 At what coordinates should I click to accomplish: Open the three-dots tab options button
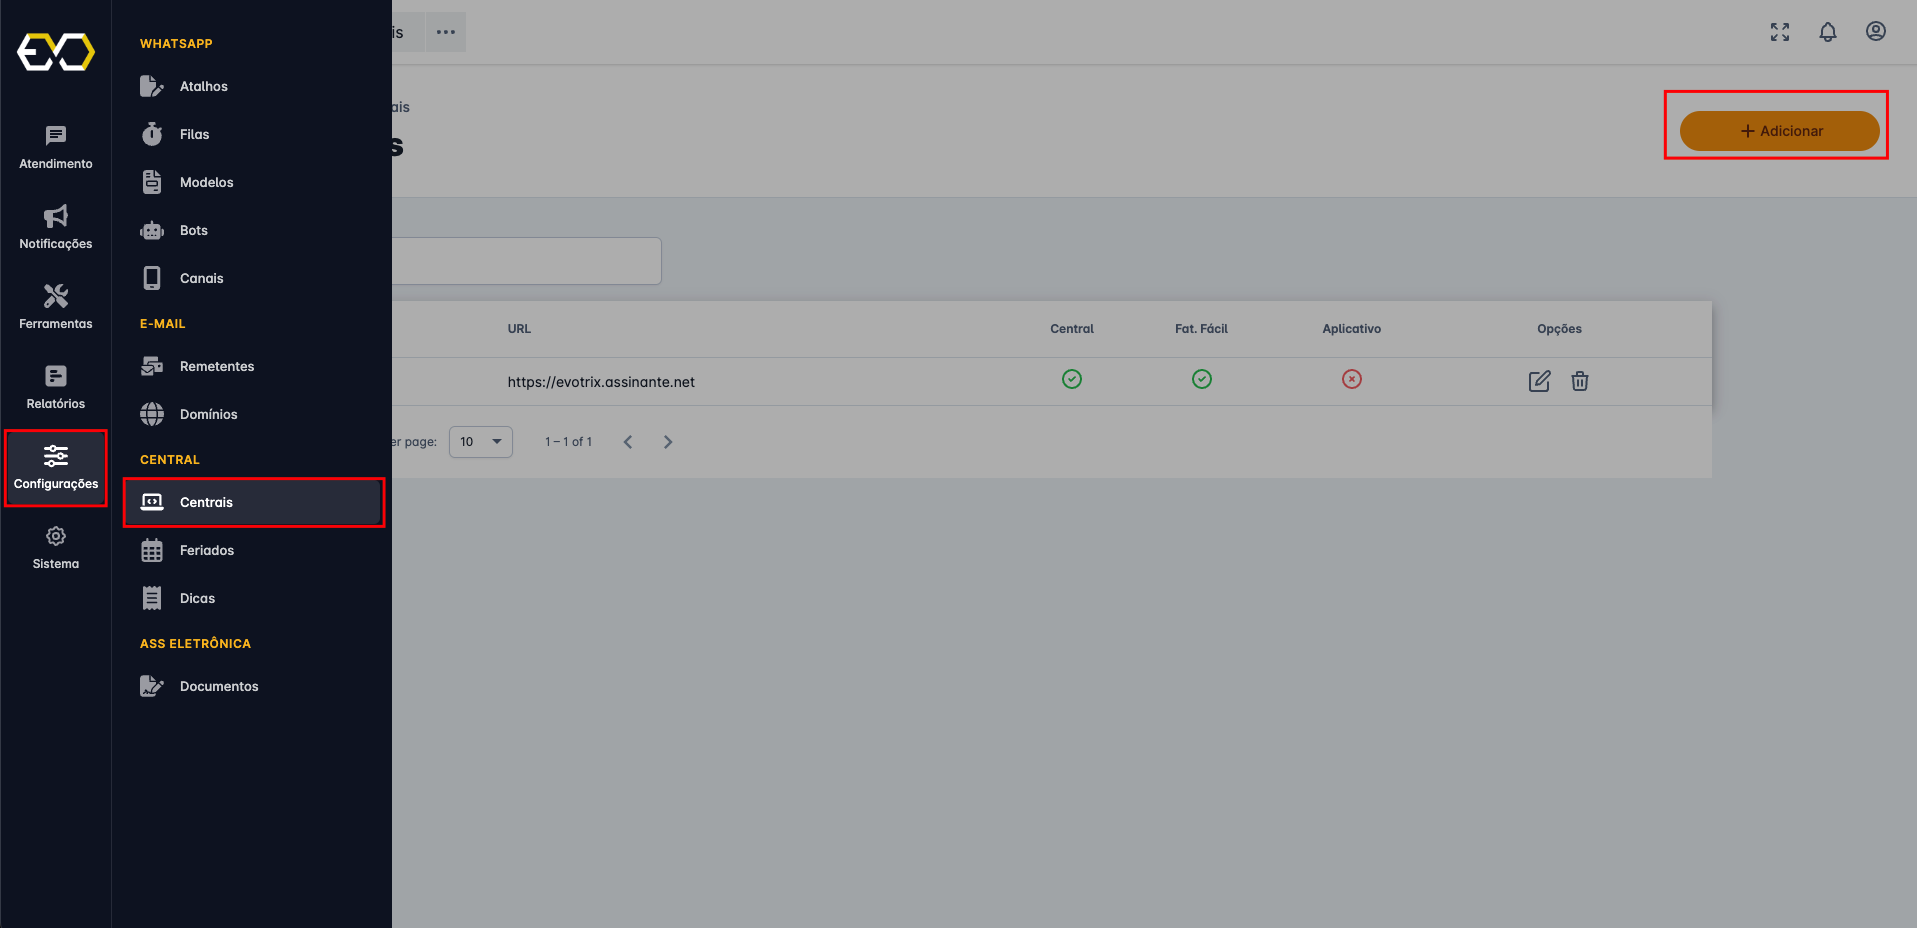(x=446, y=32)
